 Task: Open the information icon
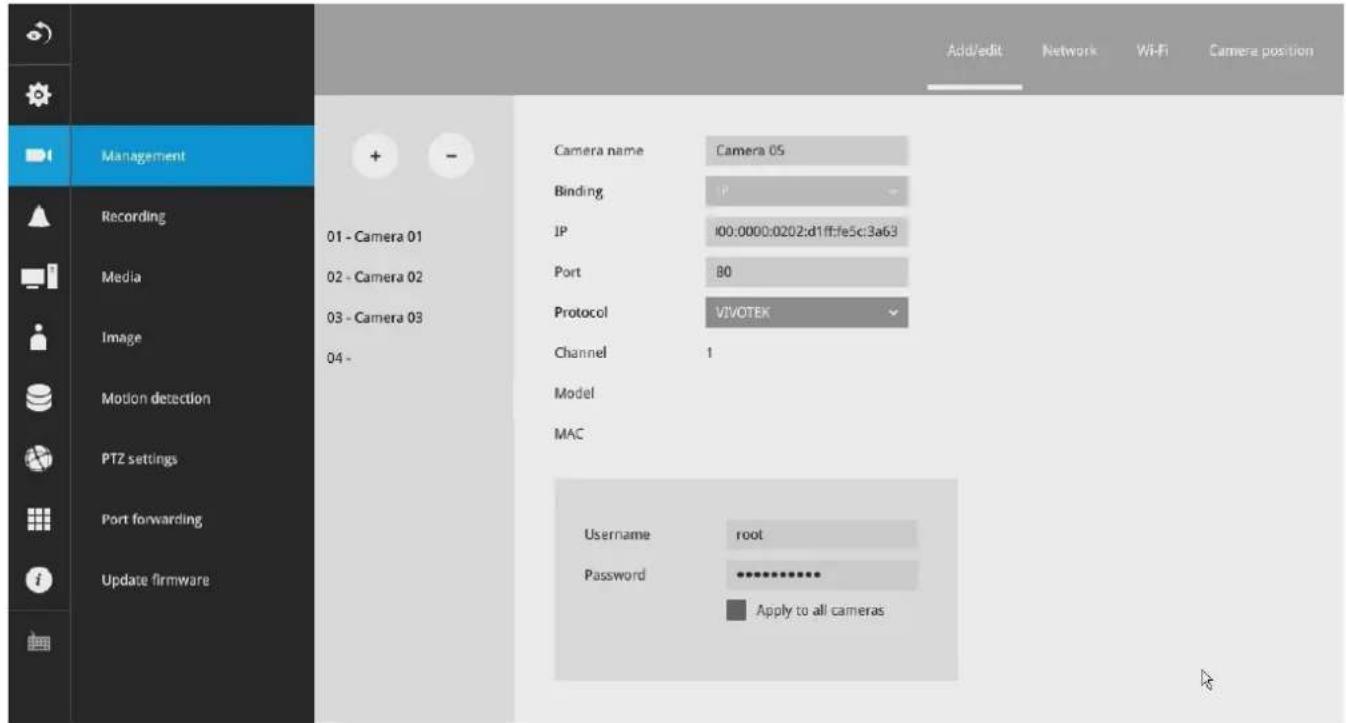click(x=39, y=580)
